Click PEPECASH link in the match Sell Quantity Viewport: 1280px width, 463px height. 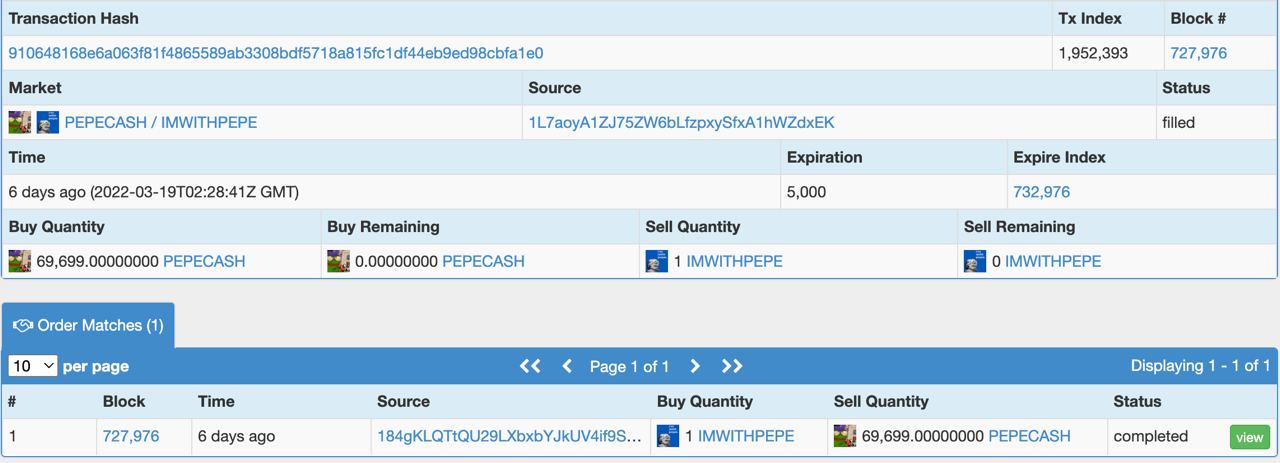pos(1029,436)
